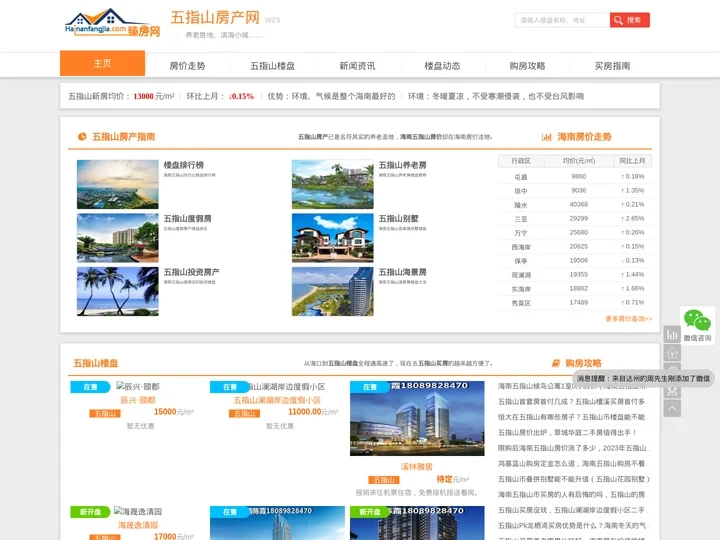This screenshot has width=720, height=540.
Task: Click the 楼盘排行榜 title link
Action: [184, 165]
